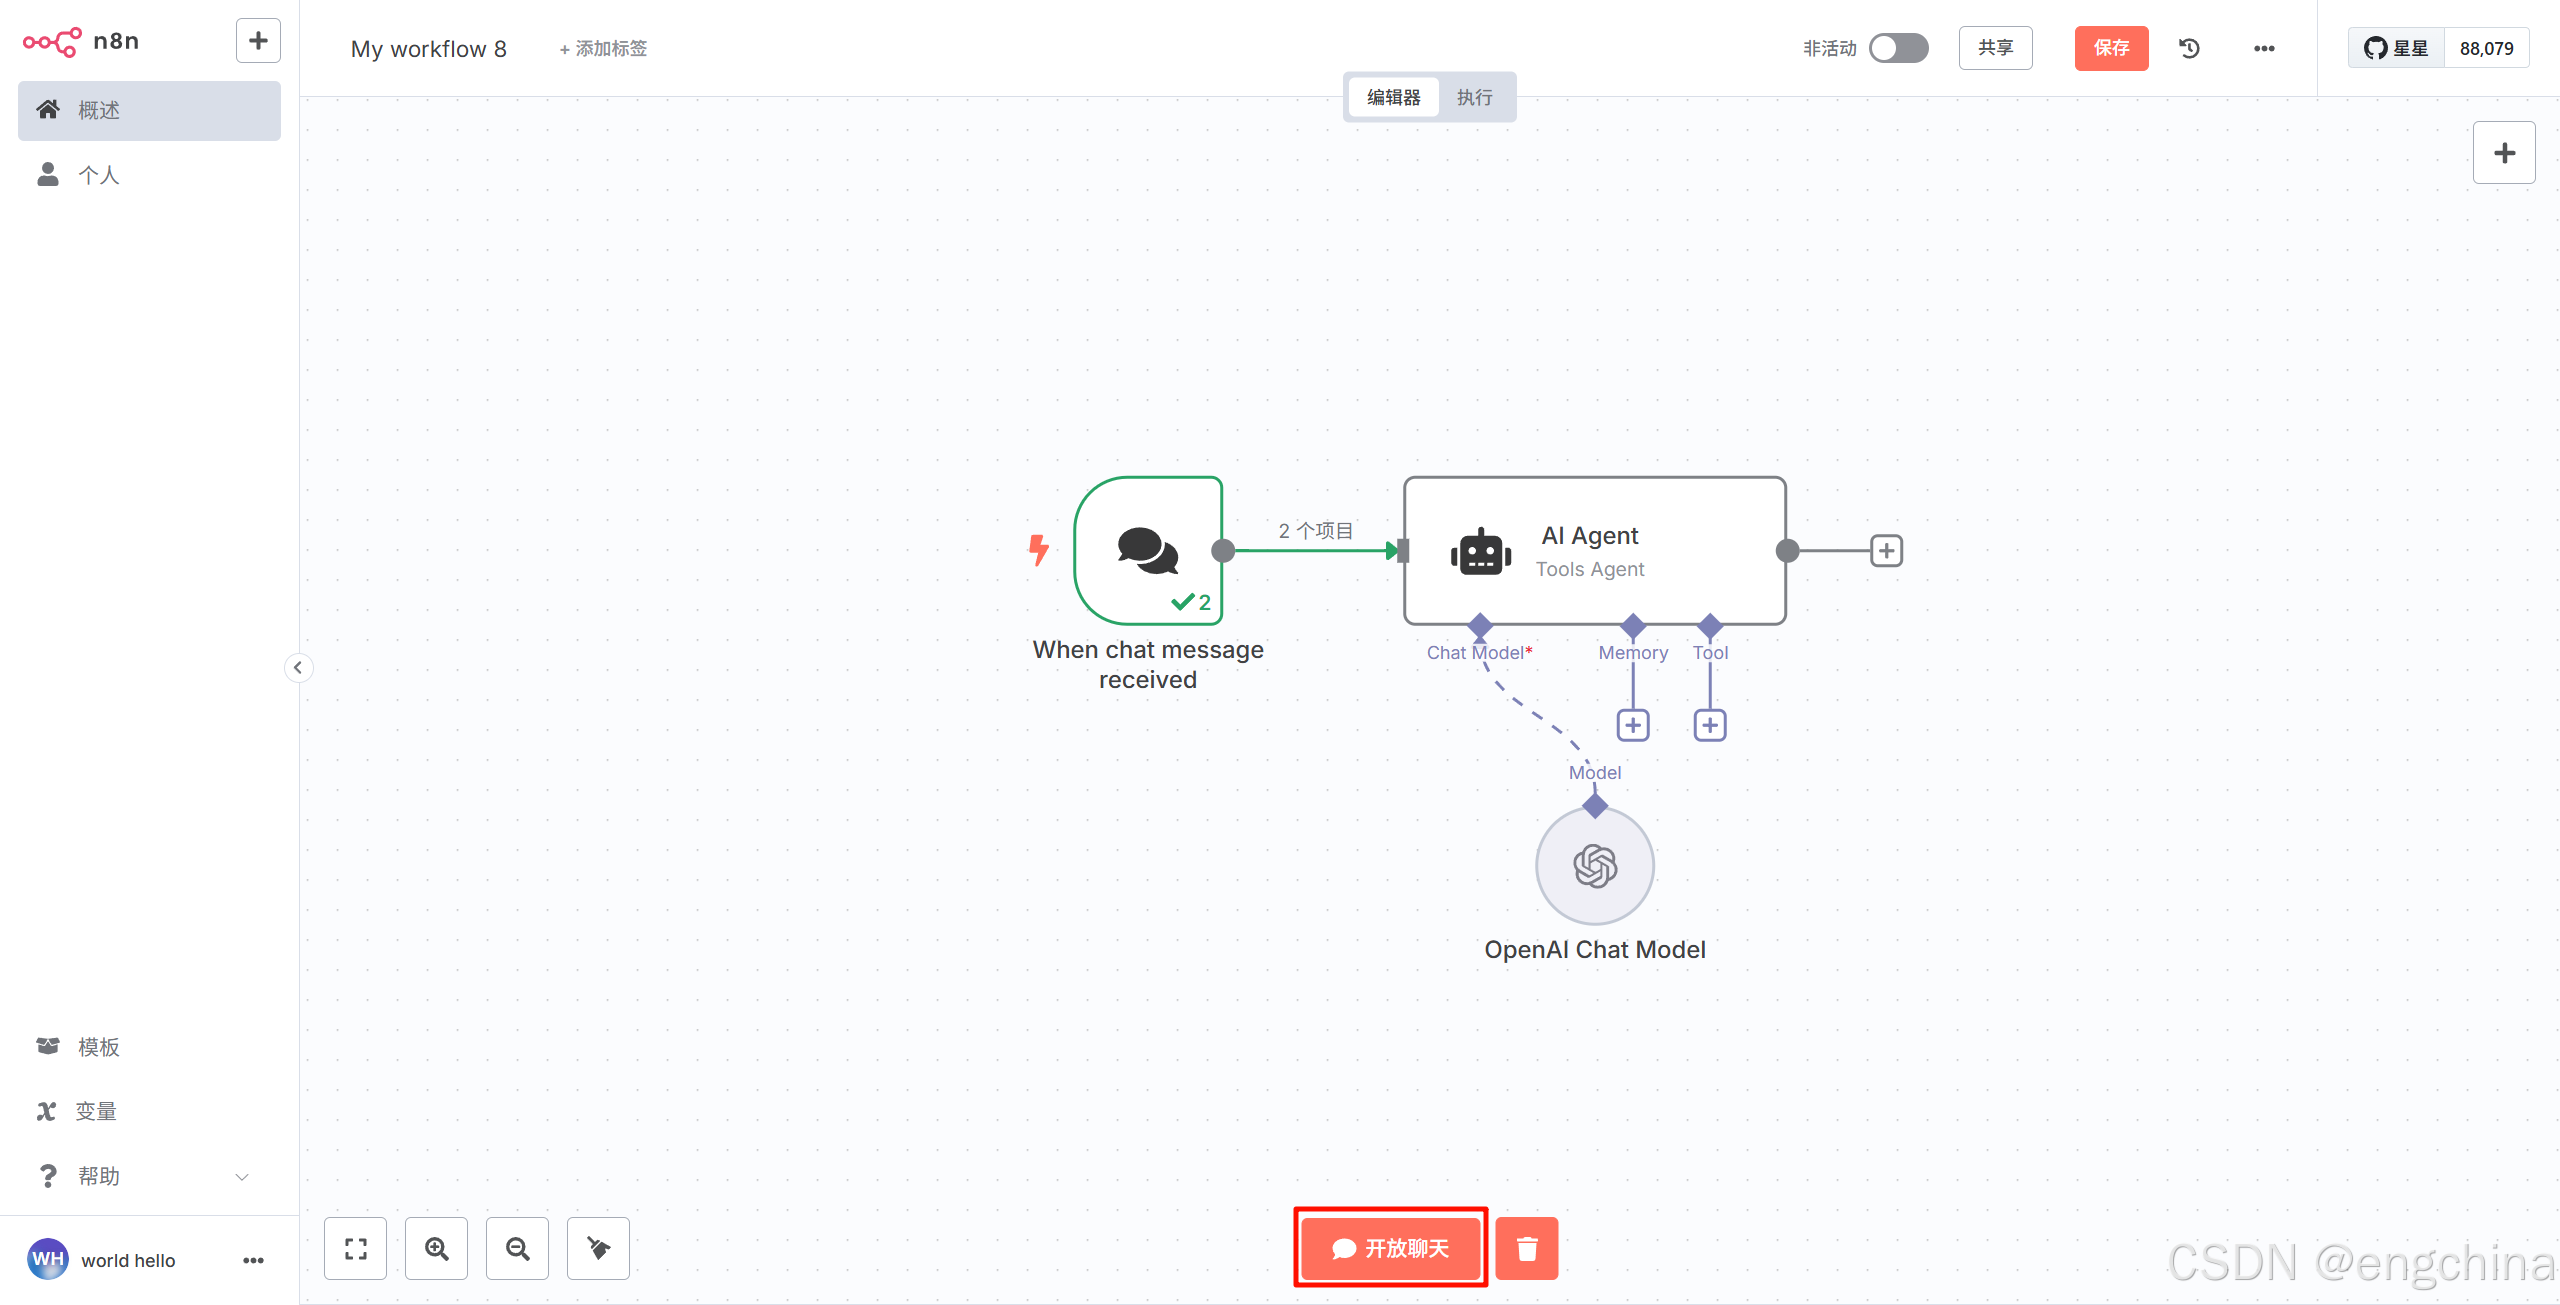The width and height of the screenshot is (2560, 1305).
Task: Switch to the 执行 executions tab
Action: (x=1474, y=97)
